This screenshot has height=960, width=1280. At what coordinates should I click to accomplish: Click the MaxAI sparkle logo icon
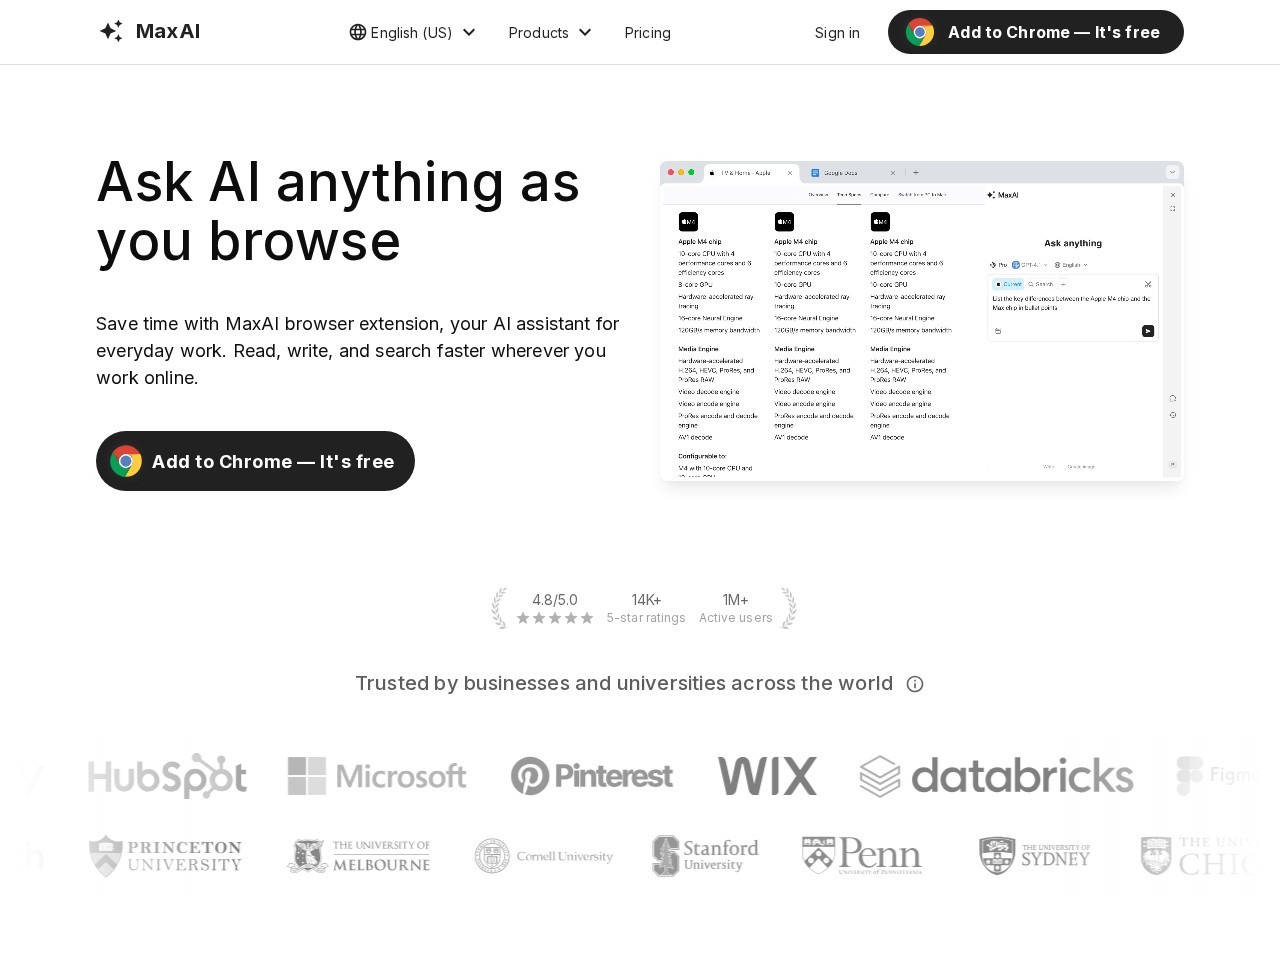[111, 31]
